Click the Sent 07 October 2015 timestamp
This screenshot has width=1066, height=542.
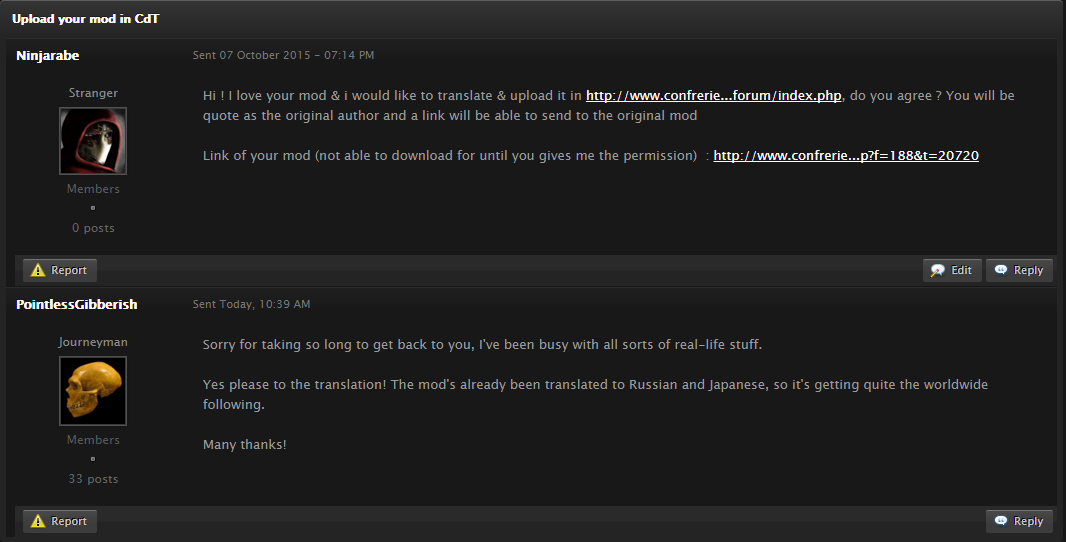[283, 55]
